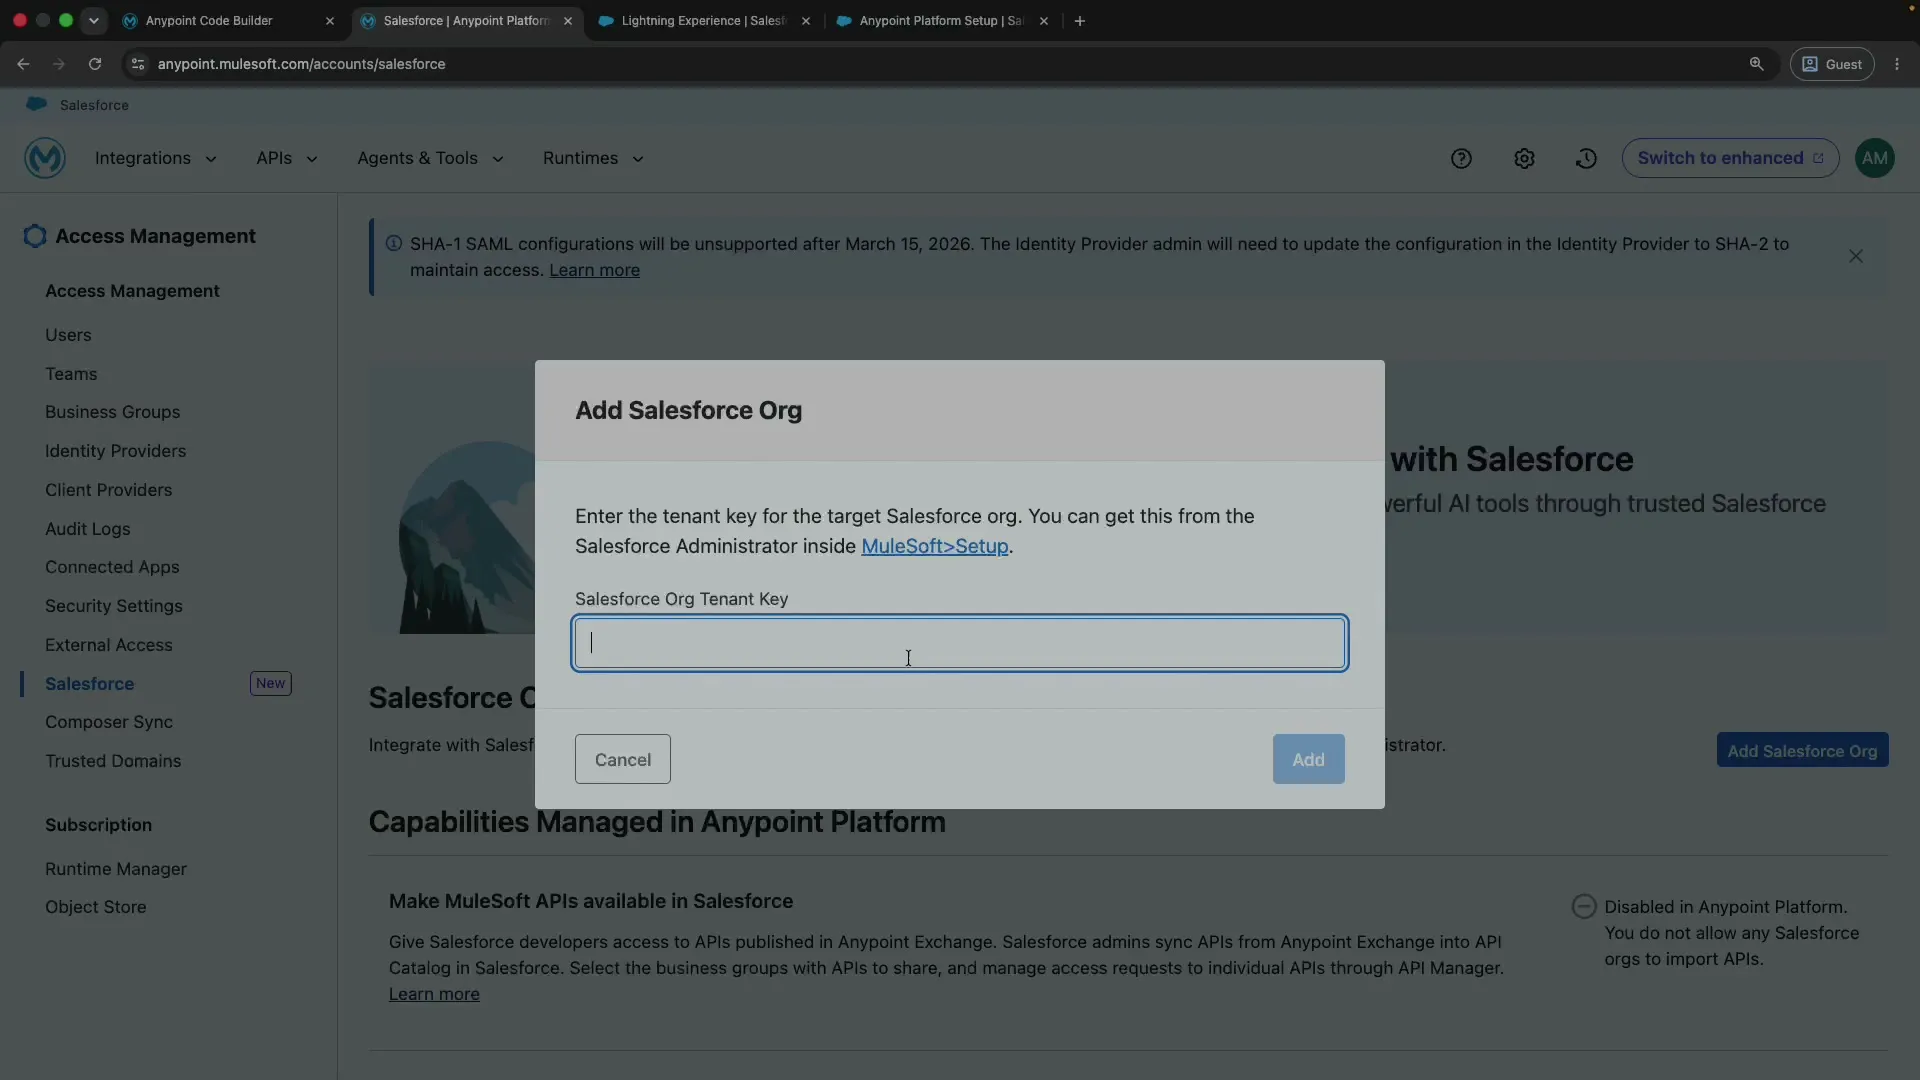
Task: Close the Anypoint Platform Setup tab
Action: click(x=1044, y=21)
